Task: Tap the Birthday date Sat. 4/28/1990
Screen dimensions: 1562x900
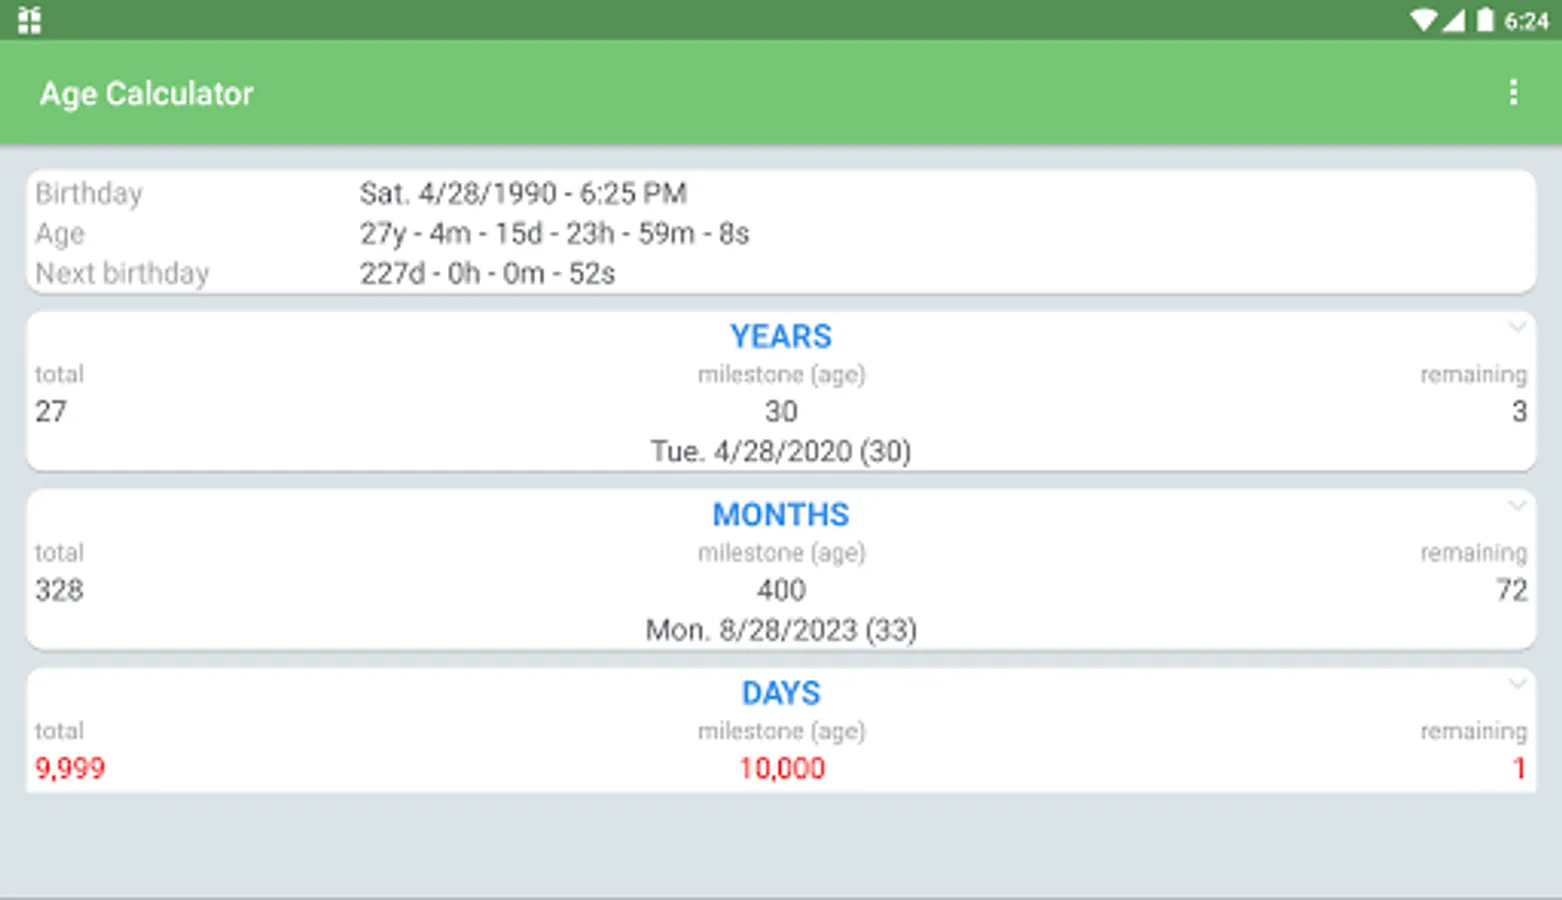Action: (522, 193)
